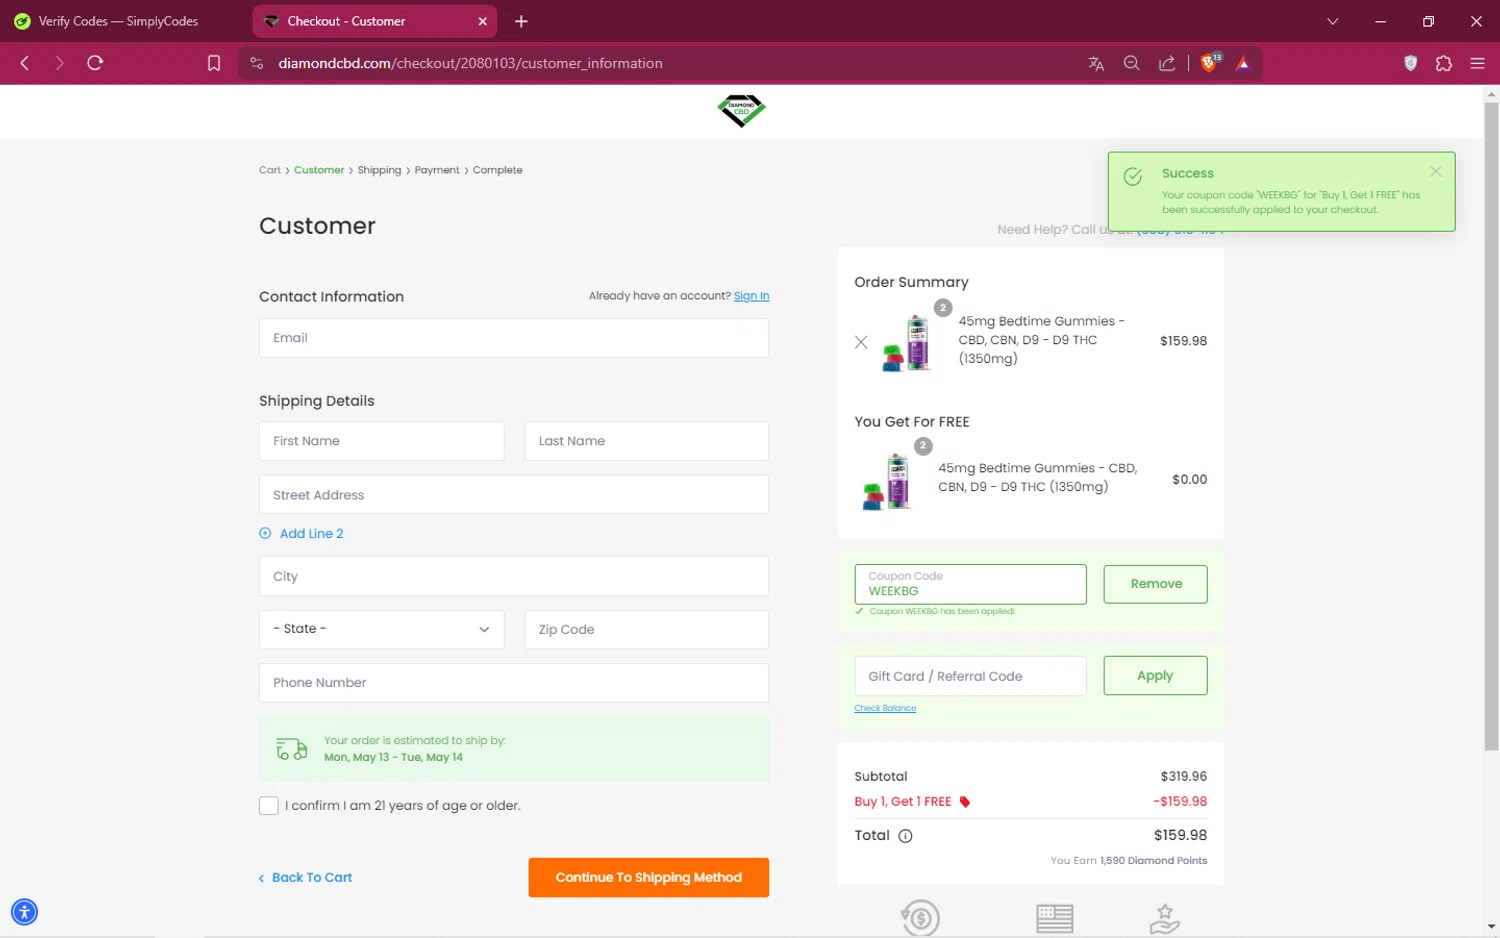Click the Buy 1, Get 1 FREE tag icon
The image size is (1500, 938).
(x=965, y=802)
